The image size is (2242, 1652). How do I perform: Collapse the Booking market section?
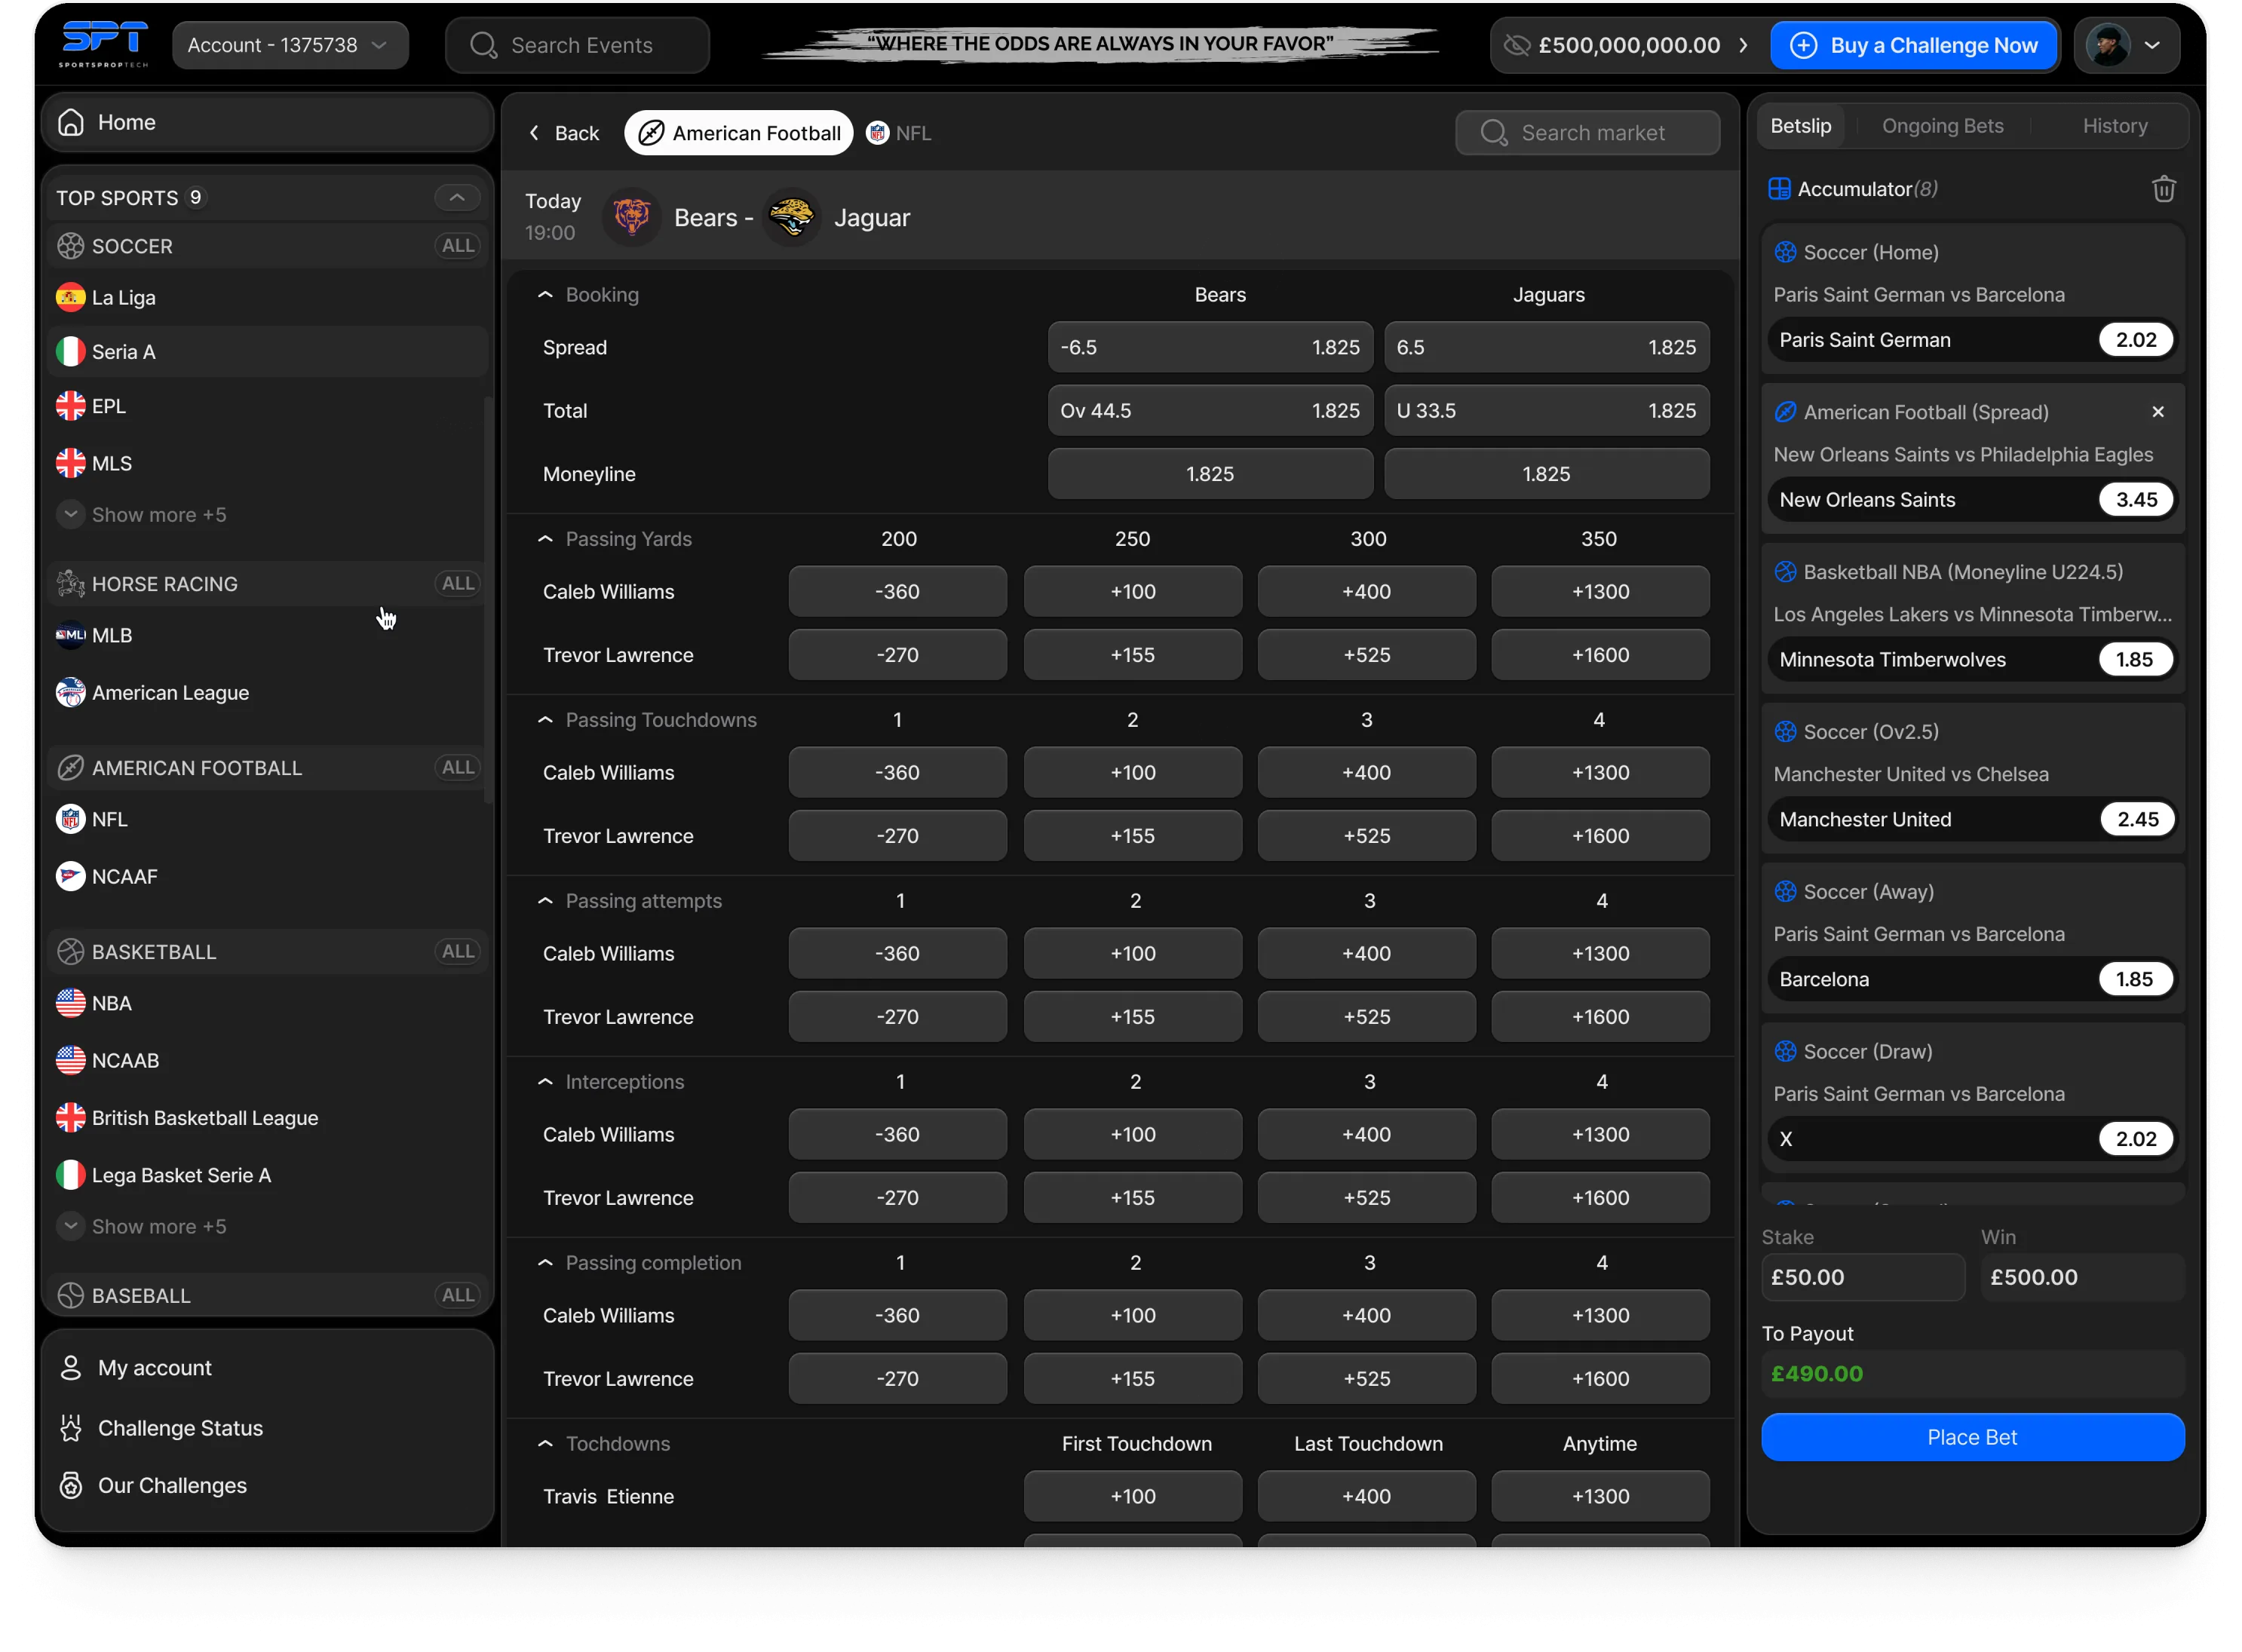pos(545,294)
